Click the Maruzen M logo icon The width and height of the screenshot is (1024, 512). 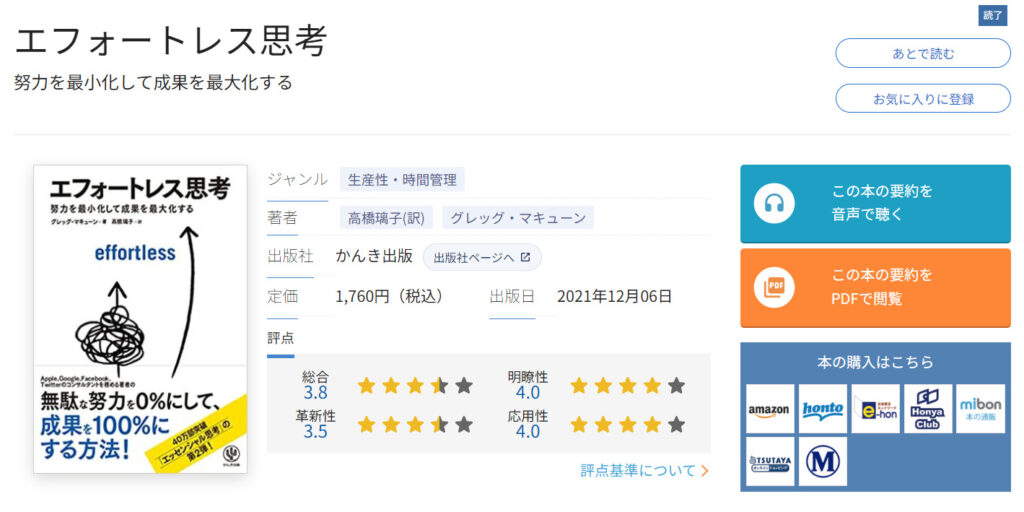(x=823, y=462)
